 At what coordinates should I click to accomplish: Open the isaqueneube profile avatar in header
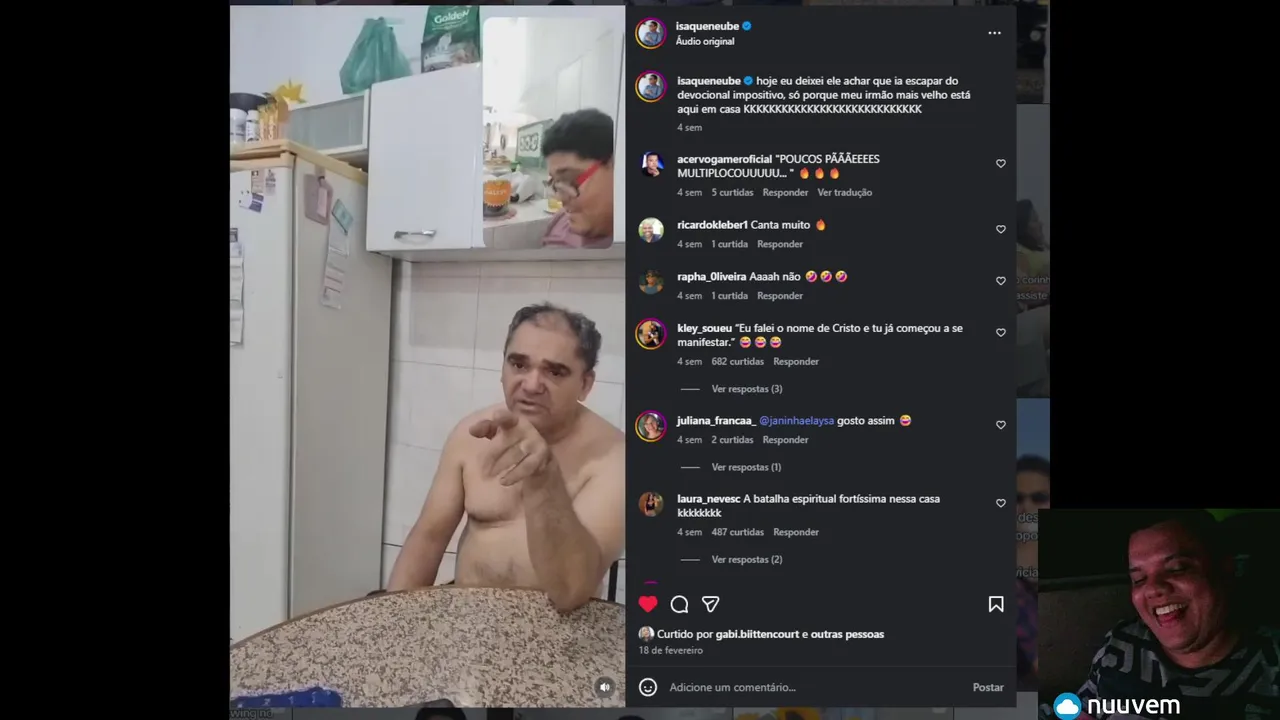[651, 33]
